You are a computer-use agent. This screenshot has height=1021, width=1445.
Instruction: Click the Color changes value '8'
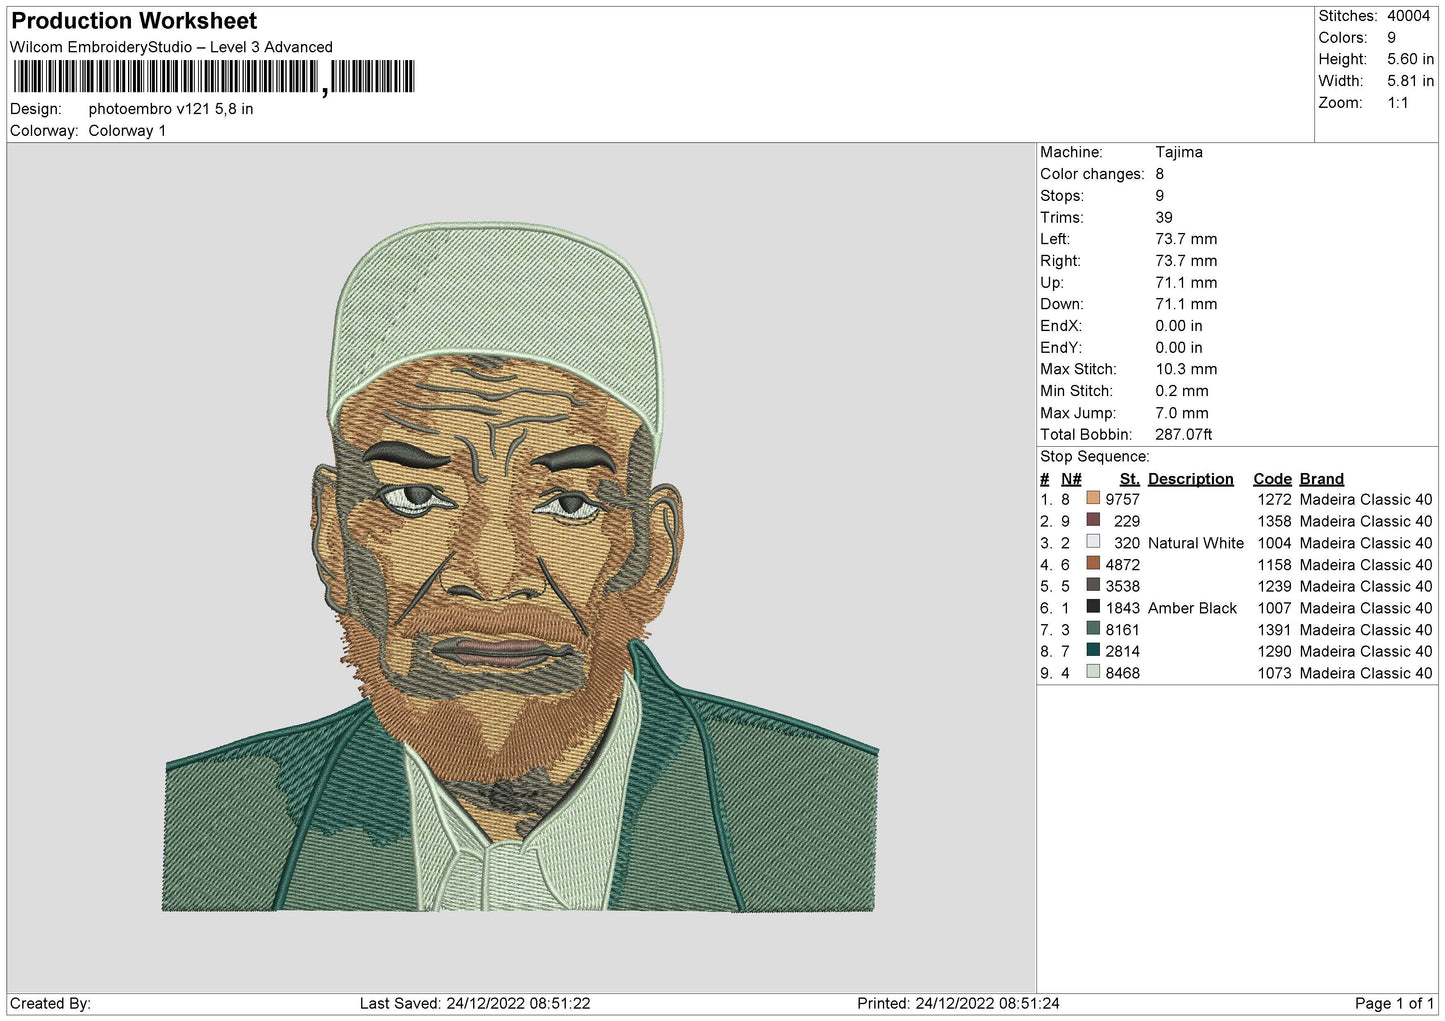(1160, 174)
